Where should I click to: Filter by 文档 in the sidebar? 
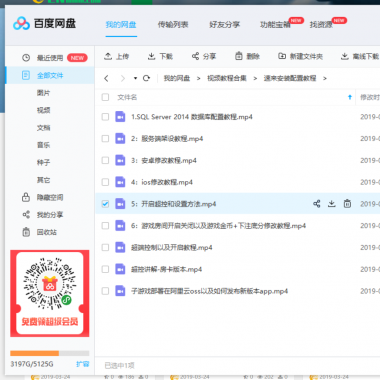coord(43,128)
